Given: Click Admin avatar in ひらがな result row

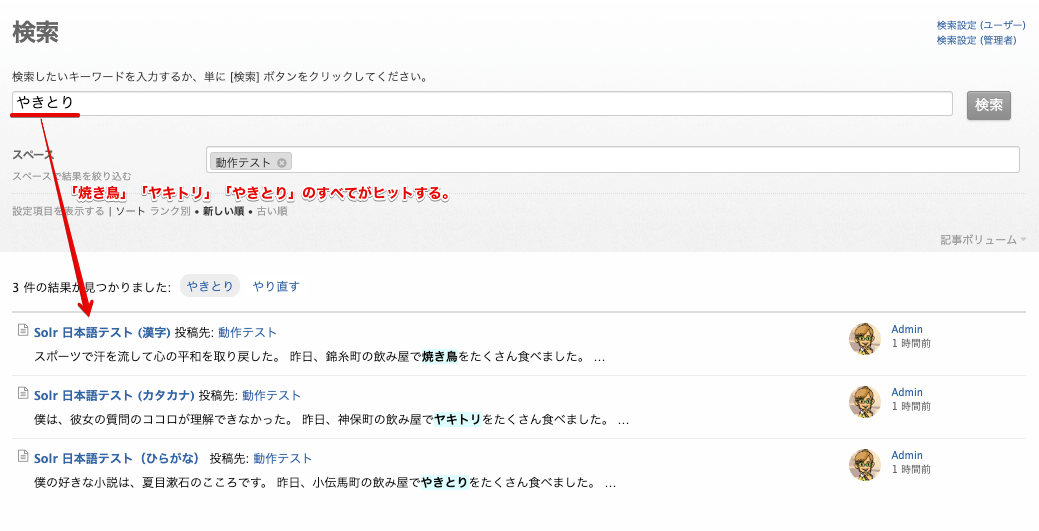Looking at the screenshot, I should (x=865, y=465).
